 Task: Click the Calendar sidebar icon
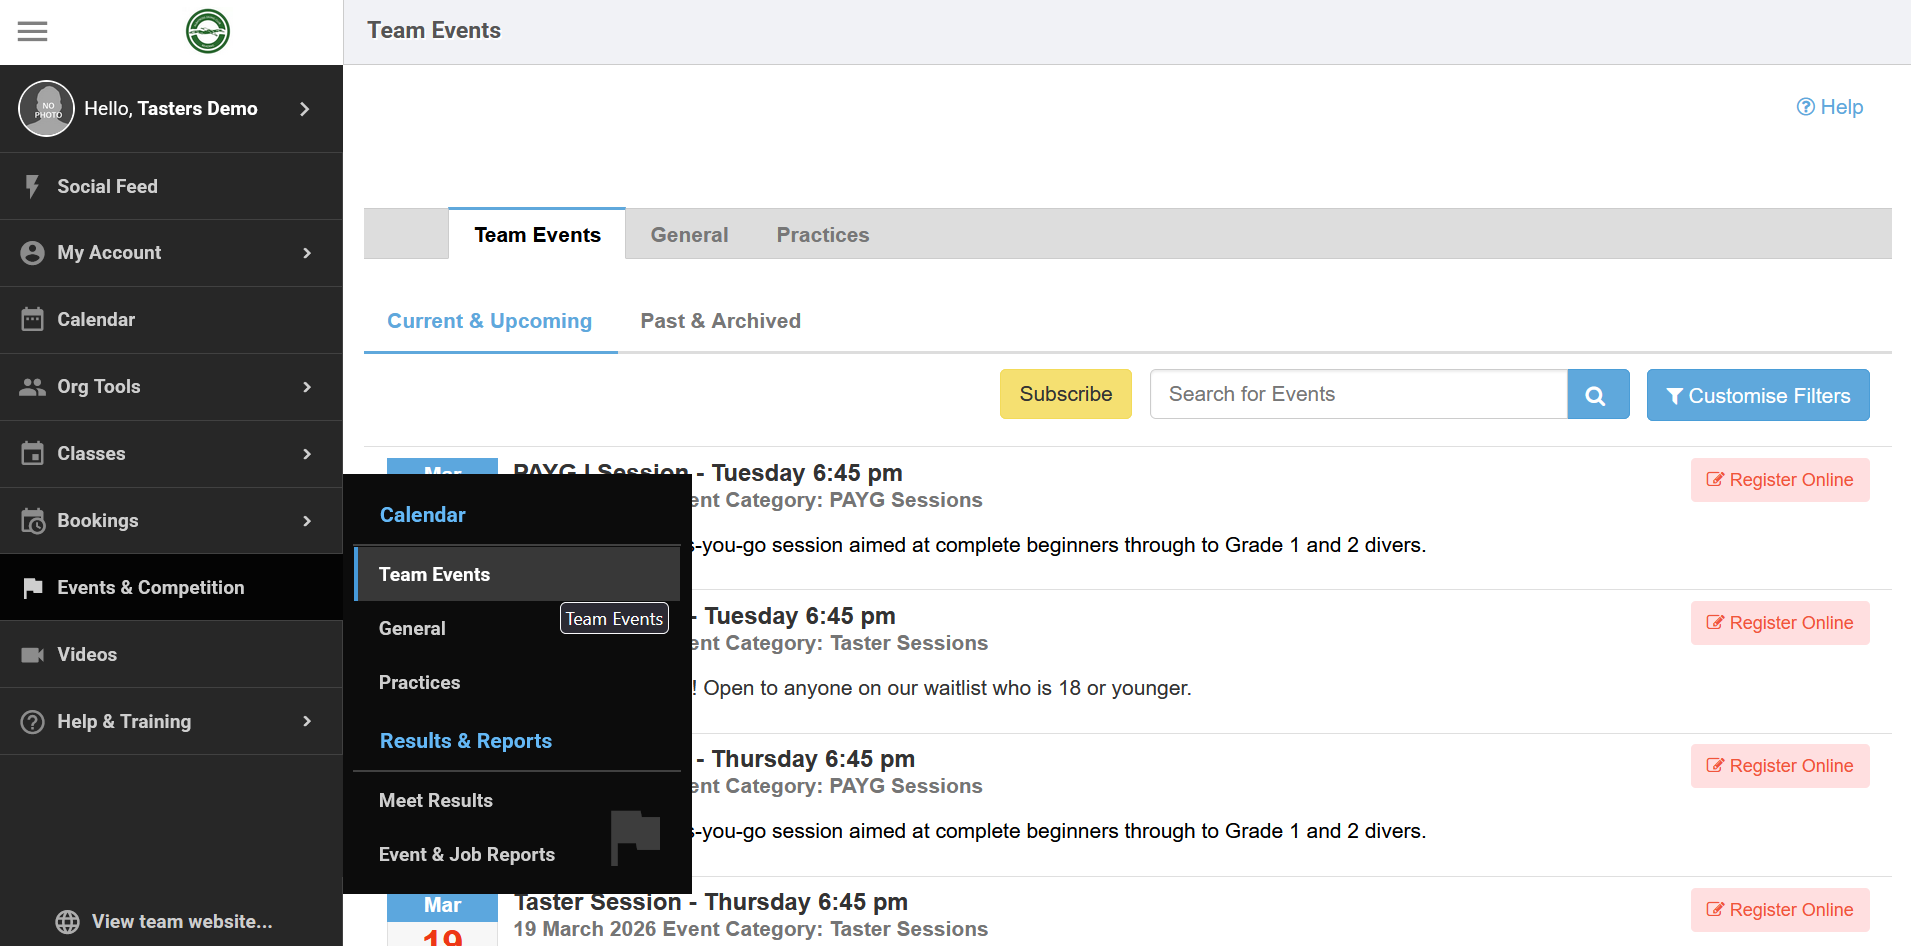32,320
